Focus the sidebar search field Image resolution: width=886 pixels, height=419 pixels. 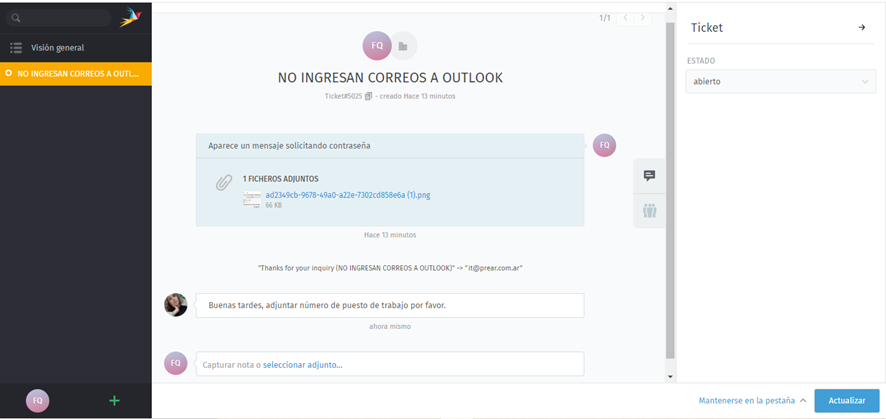[x=59, y=18]
